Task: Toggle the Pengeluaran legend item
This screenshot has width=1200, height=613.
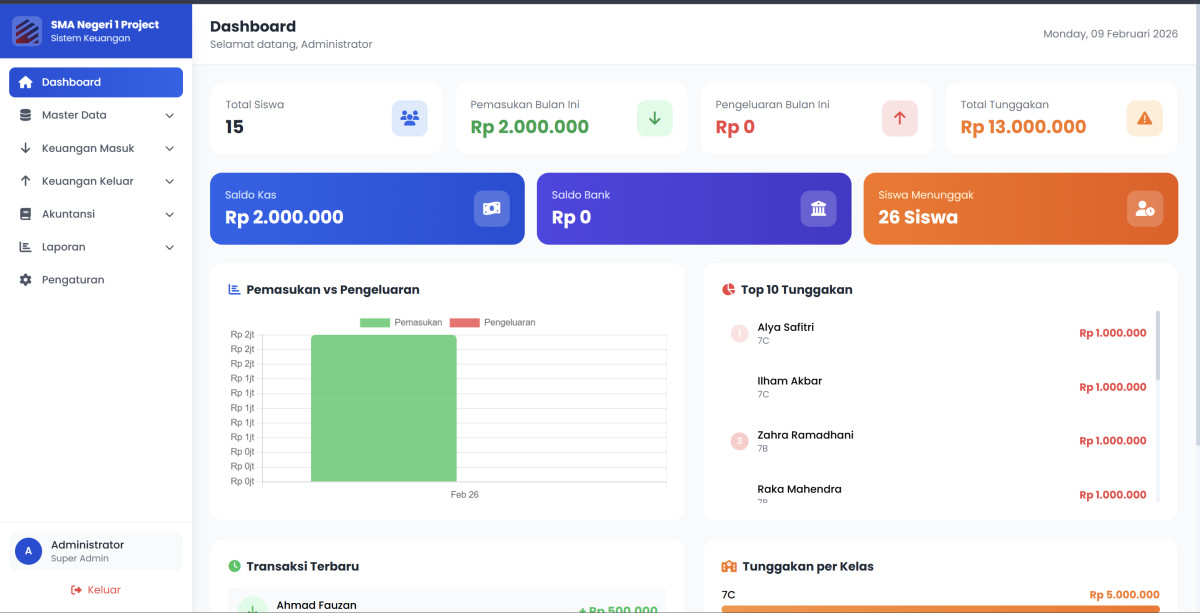Action: tap(493, 323)
